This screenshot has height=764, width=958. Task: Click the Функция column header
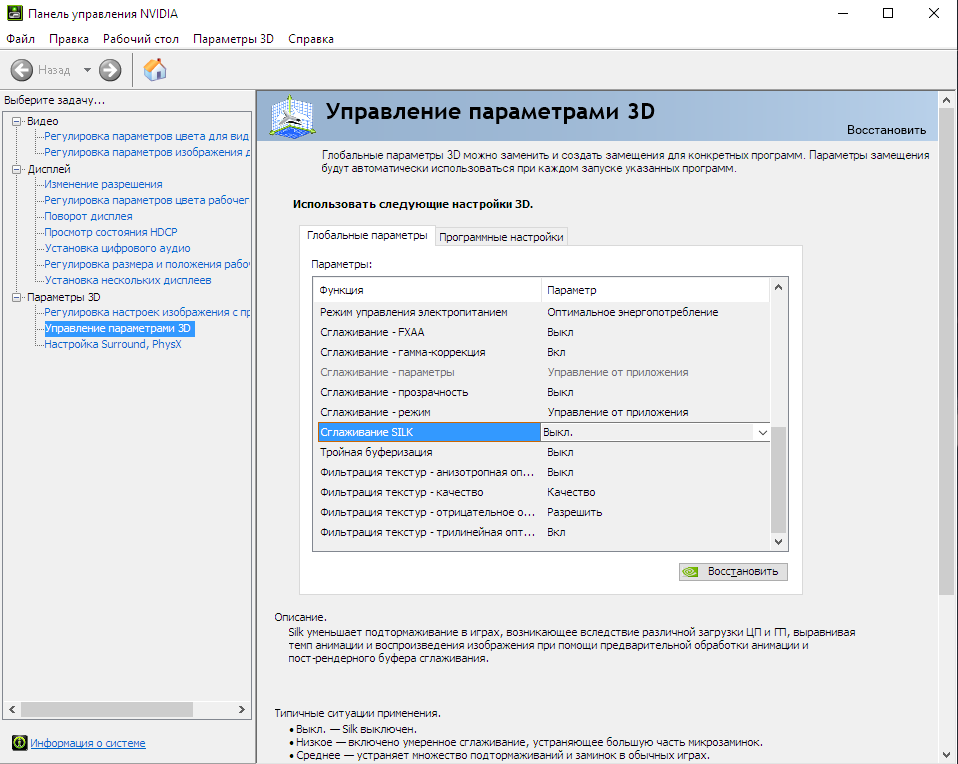tap(427, 290)
